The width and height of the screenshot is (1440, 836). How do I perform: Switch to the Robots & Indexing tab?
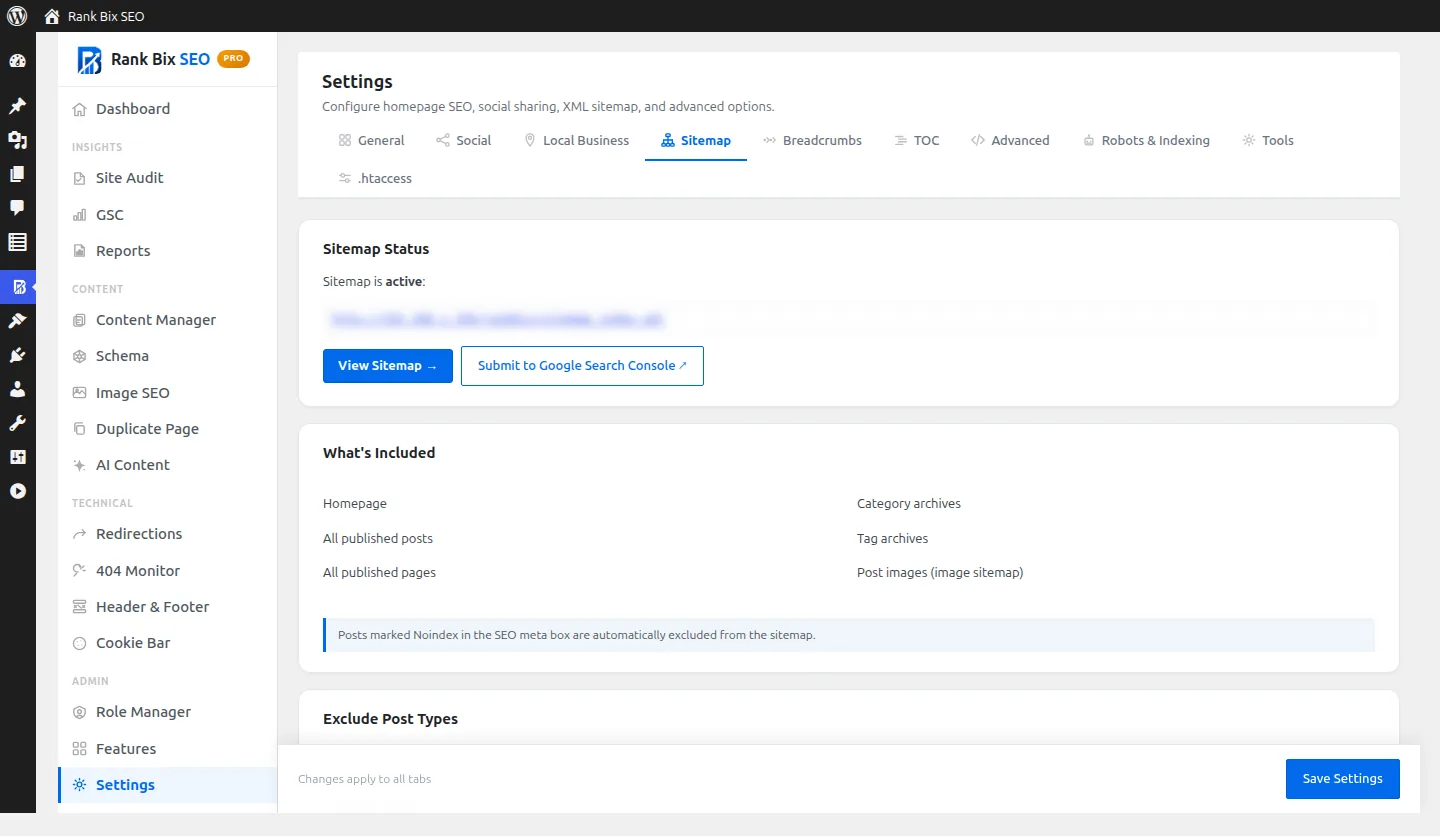click(x=1146, y=141)
